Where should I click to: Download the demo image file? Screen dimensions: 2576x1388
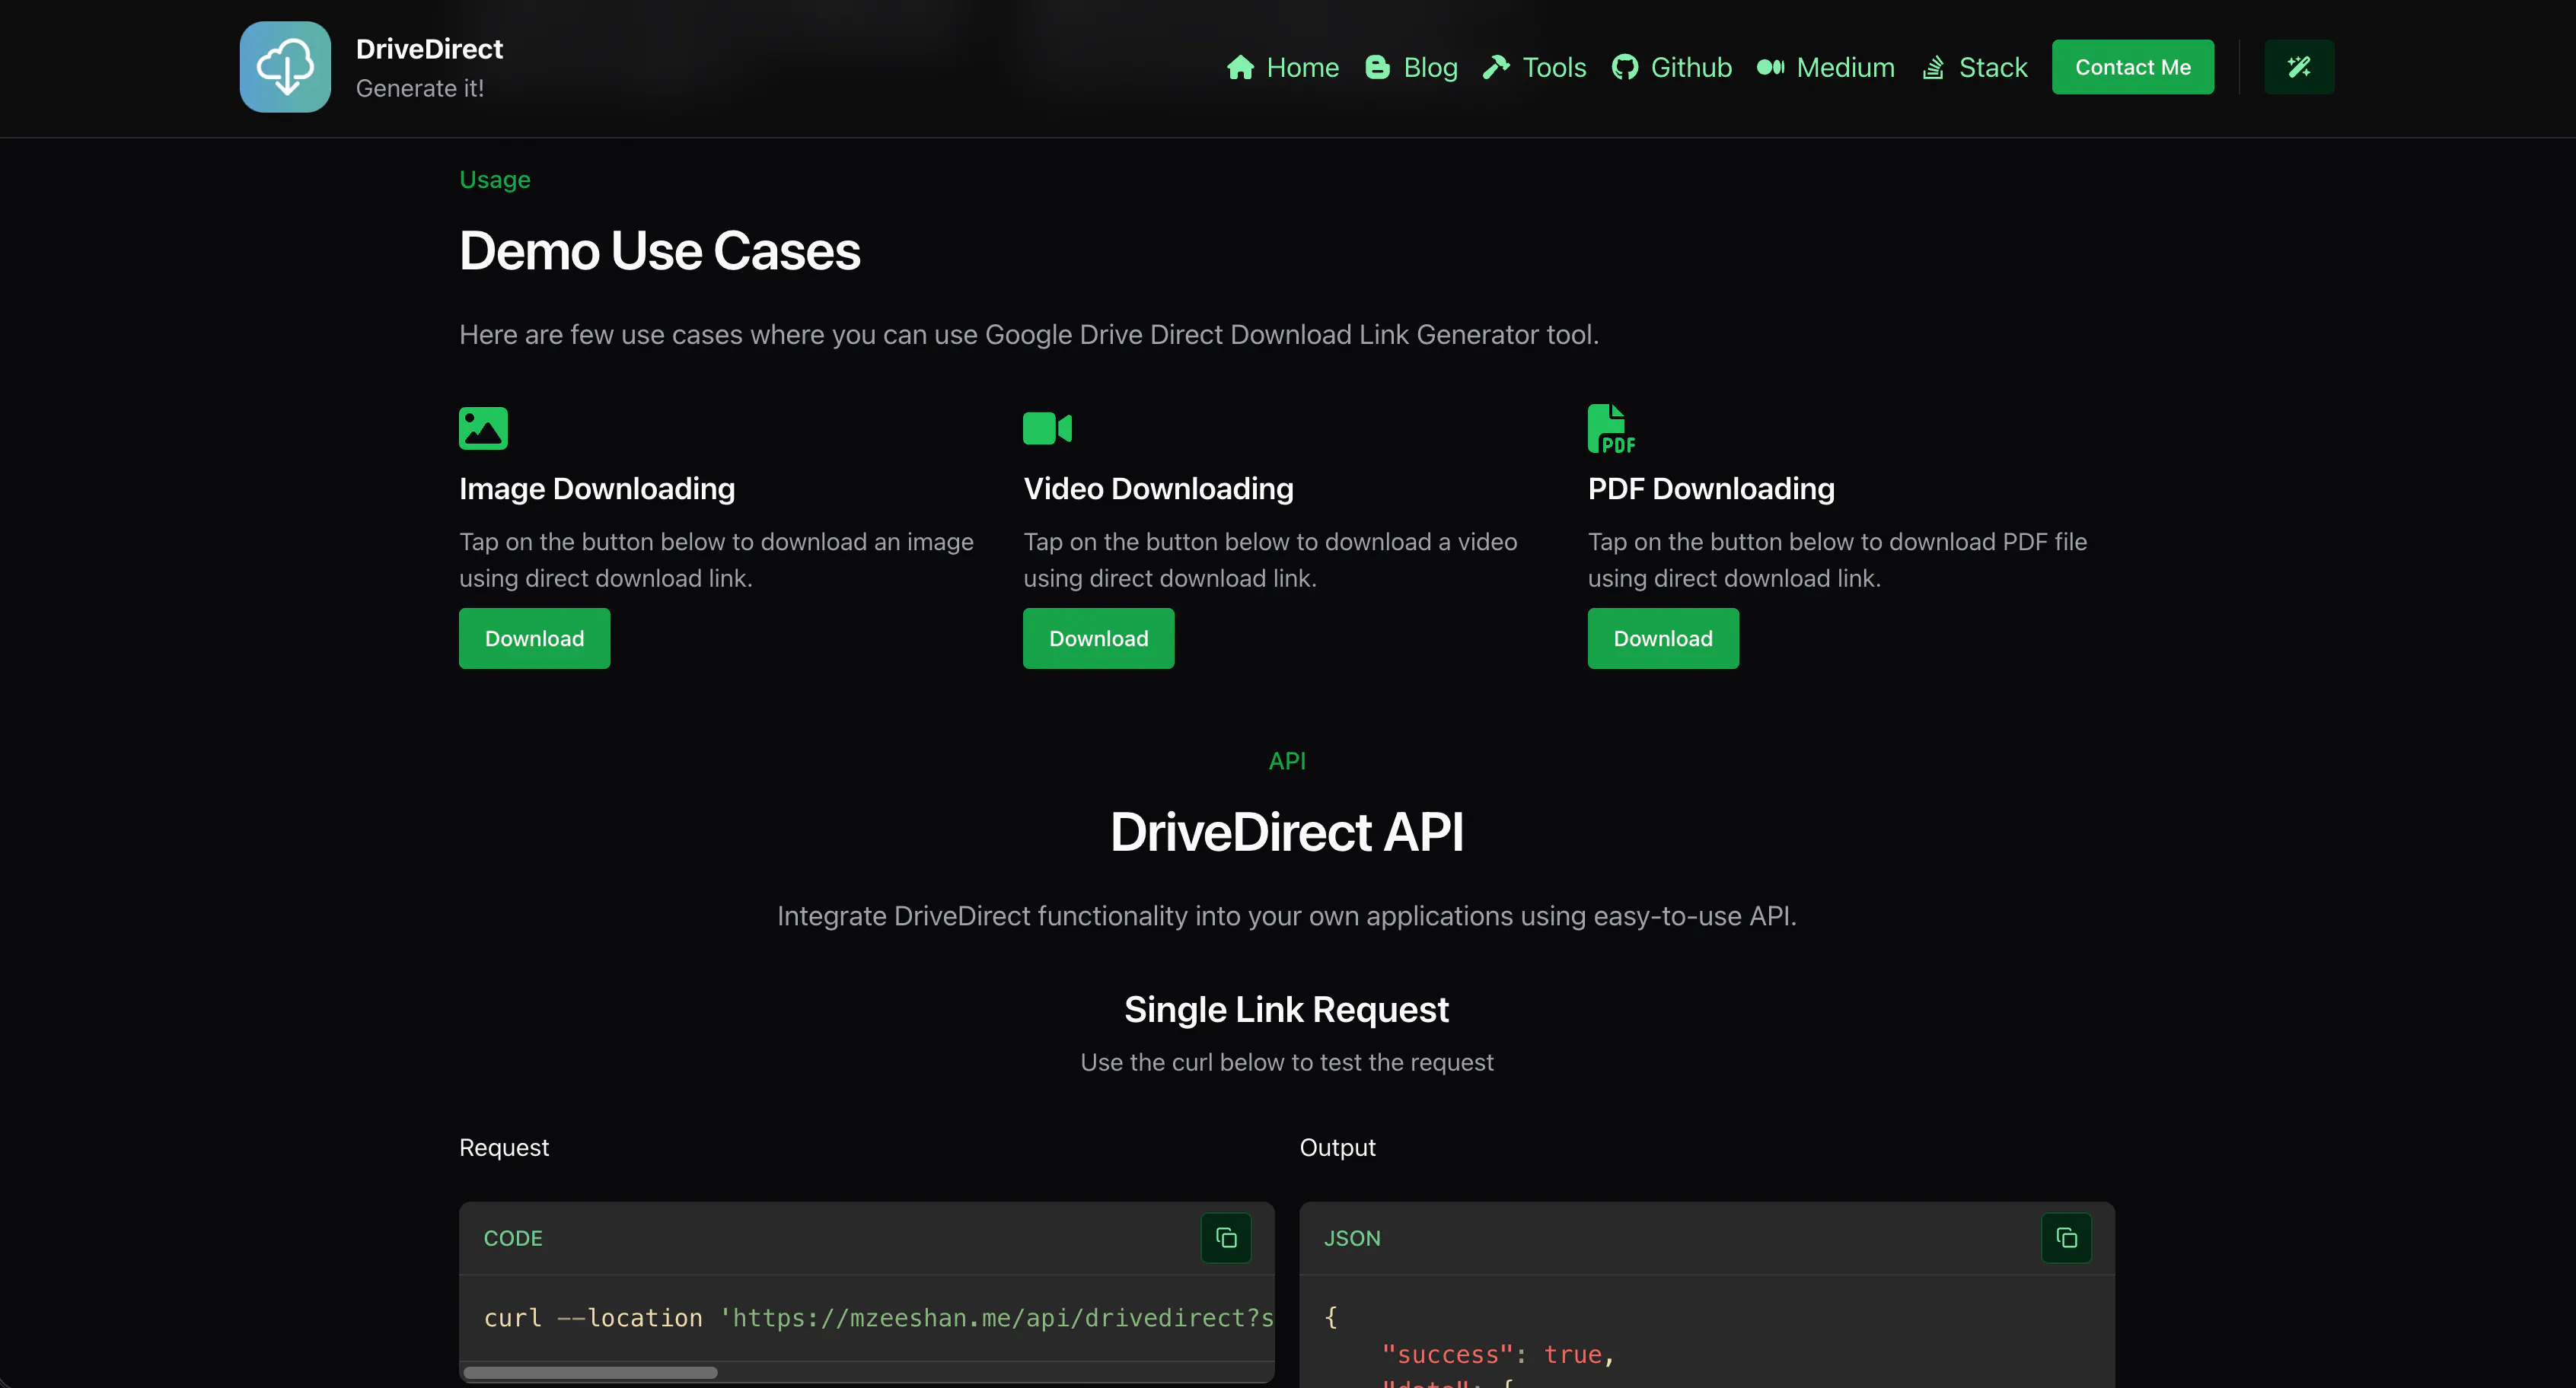534,638
